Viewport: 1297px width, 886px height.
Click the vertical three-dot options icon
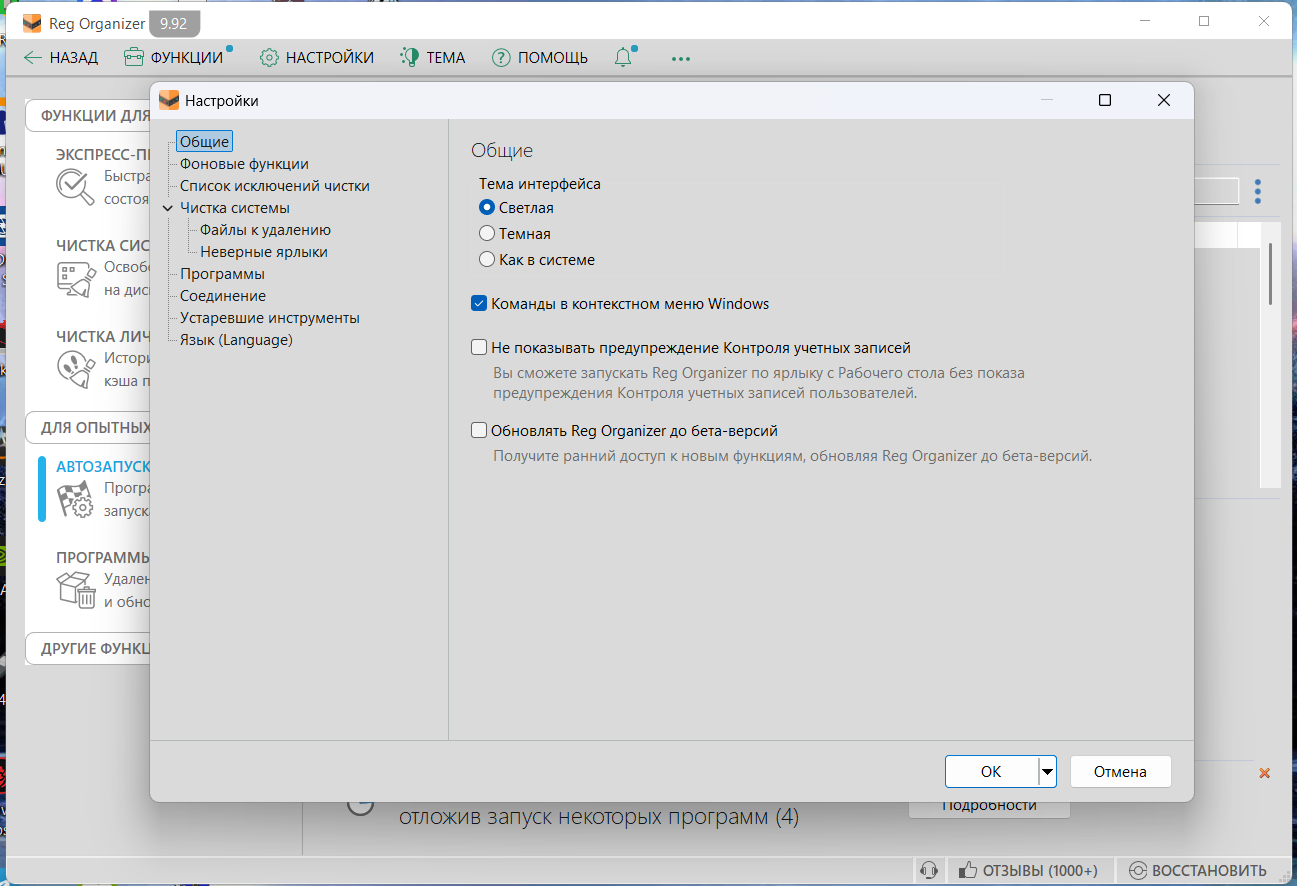1258,191
